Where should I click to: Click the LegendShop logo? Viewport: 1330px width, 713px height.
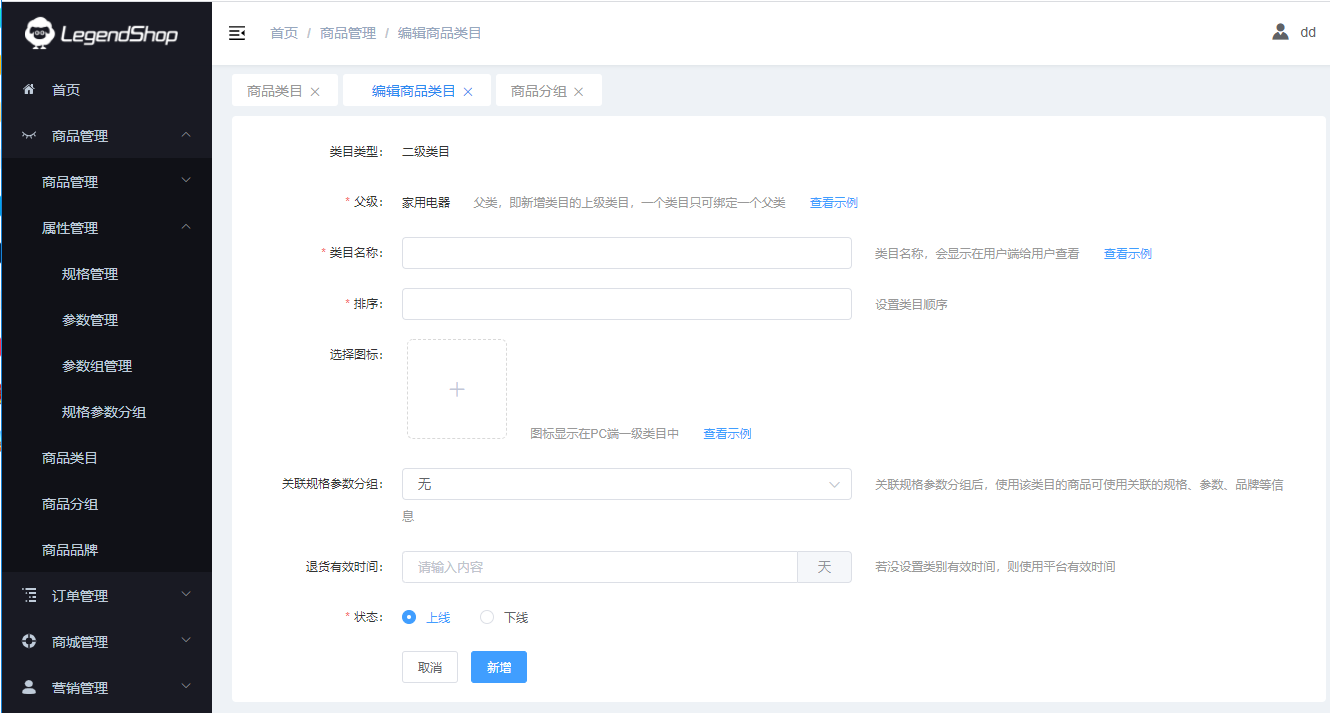click(x=102, y=34)
